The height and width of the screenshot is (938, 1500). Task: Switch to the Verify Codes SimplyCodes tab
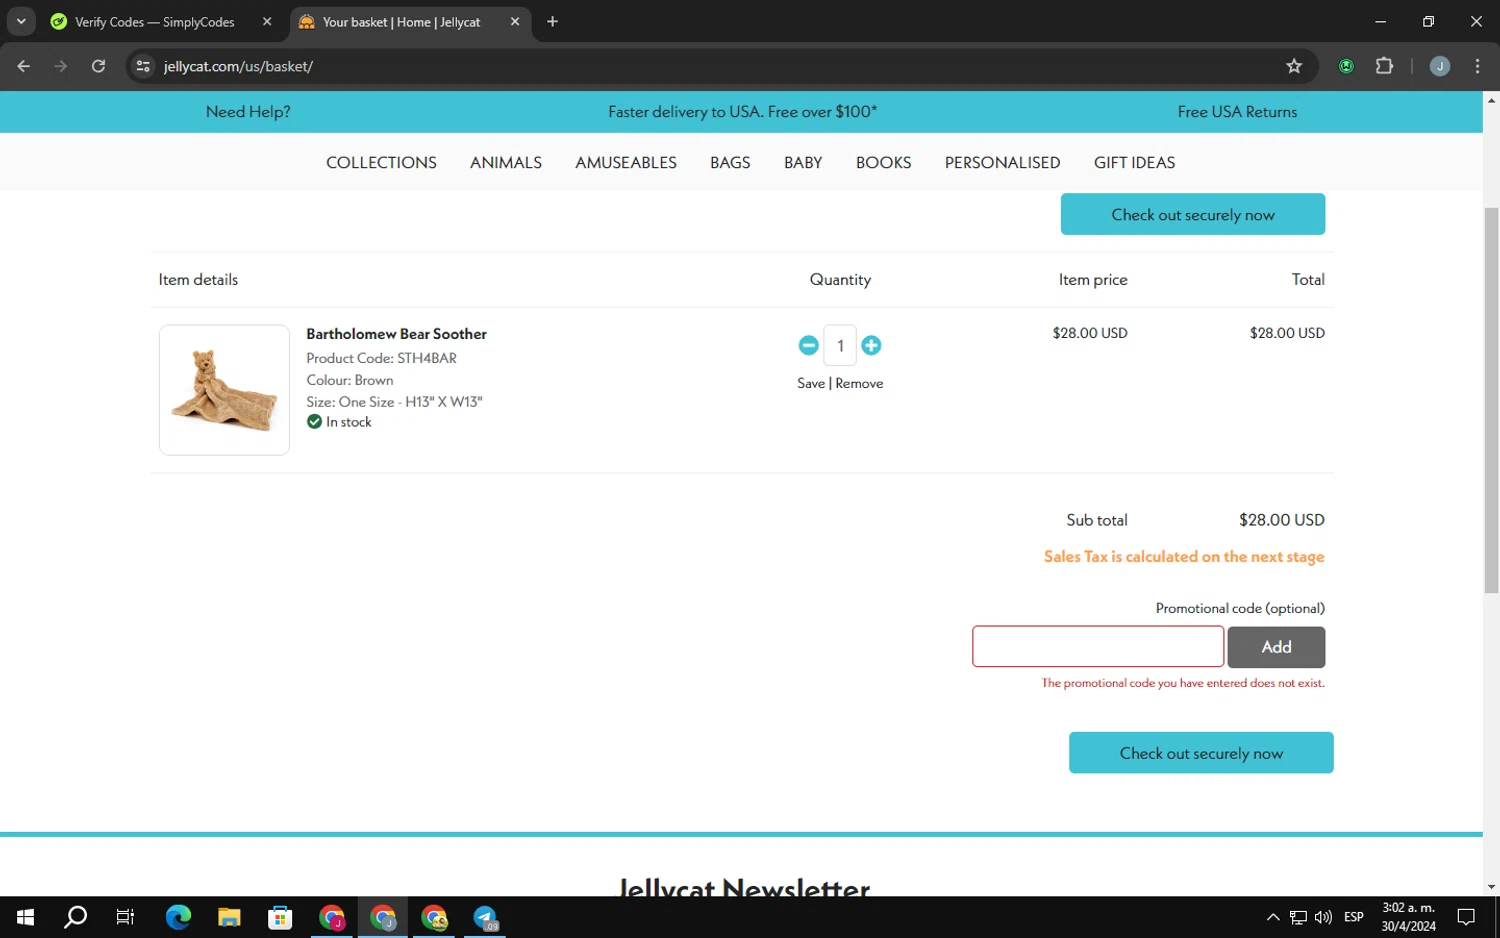[x=156, y=21]
